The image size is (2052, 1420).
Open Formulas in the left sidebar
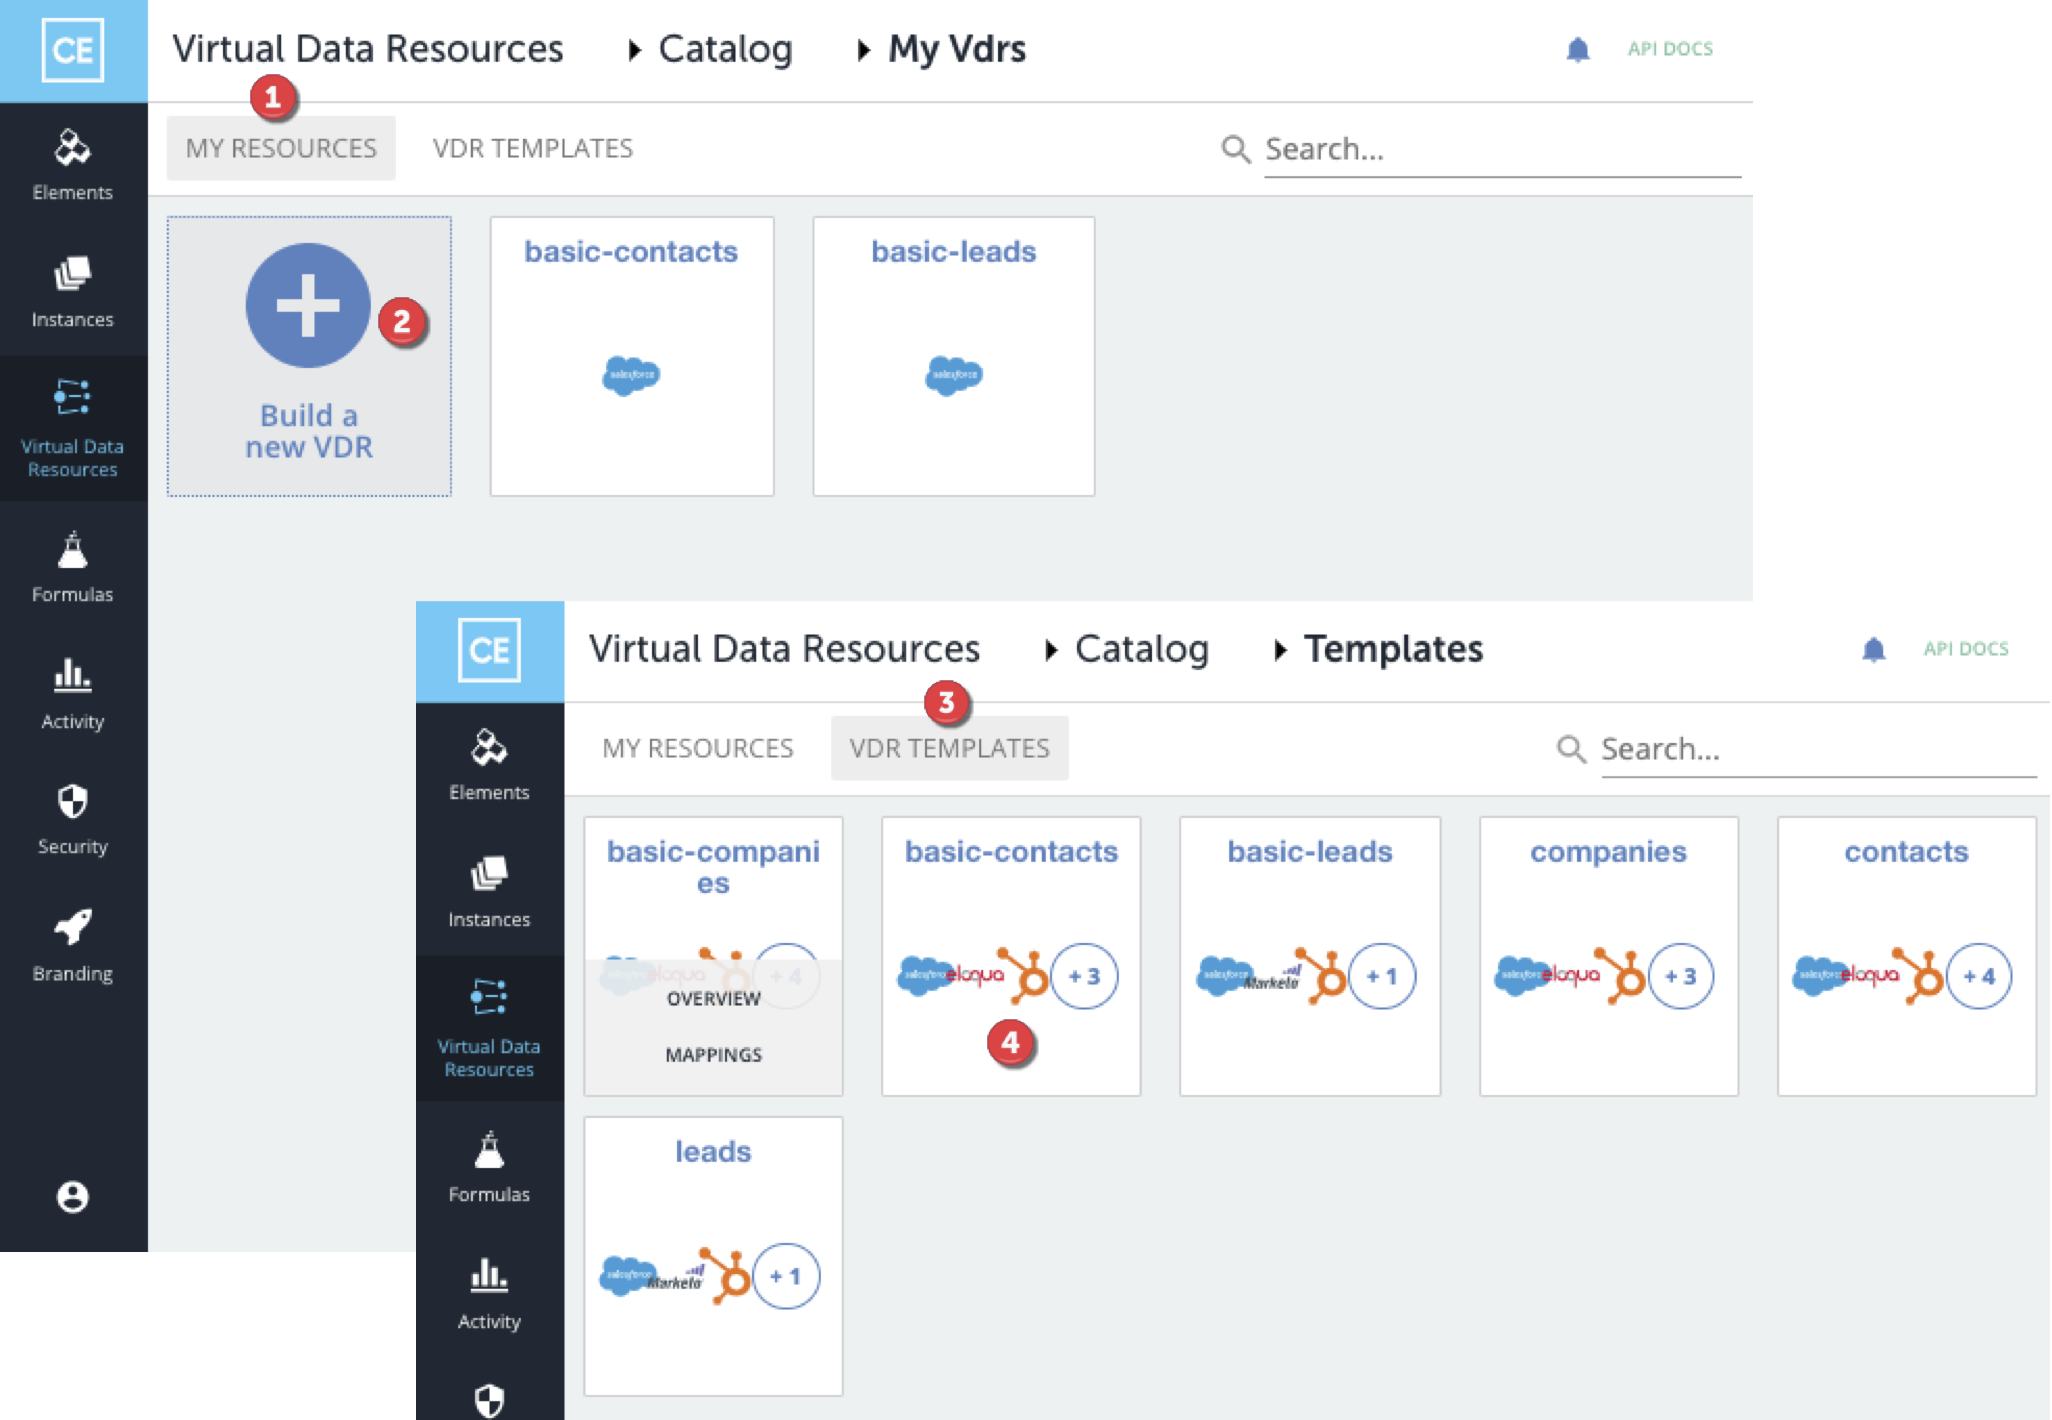[x=72, y=567]
